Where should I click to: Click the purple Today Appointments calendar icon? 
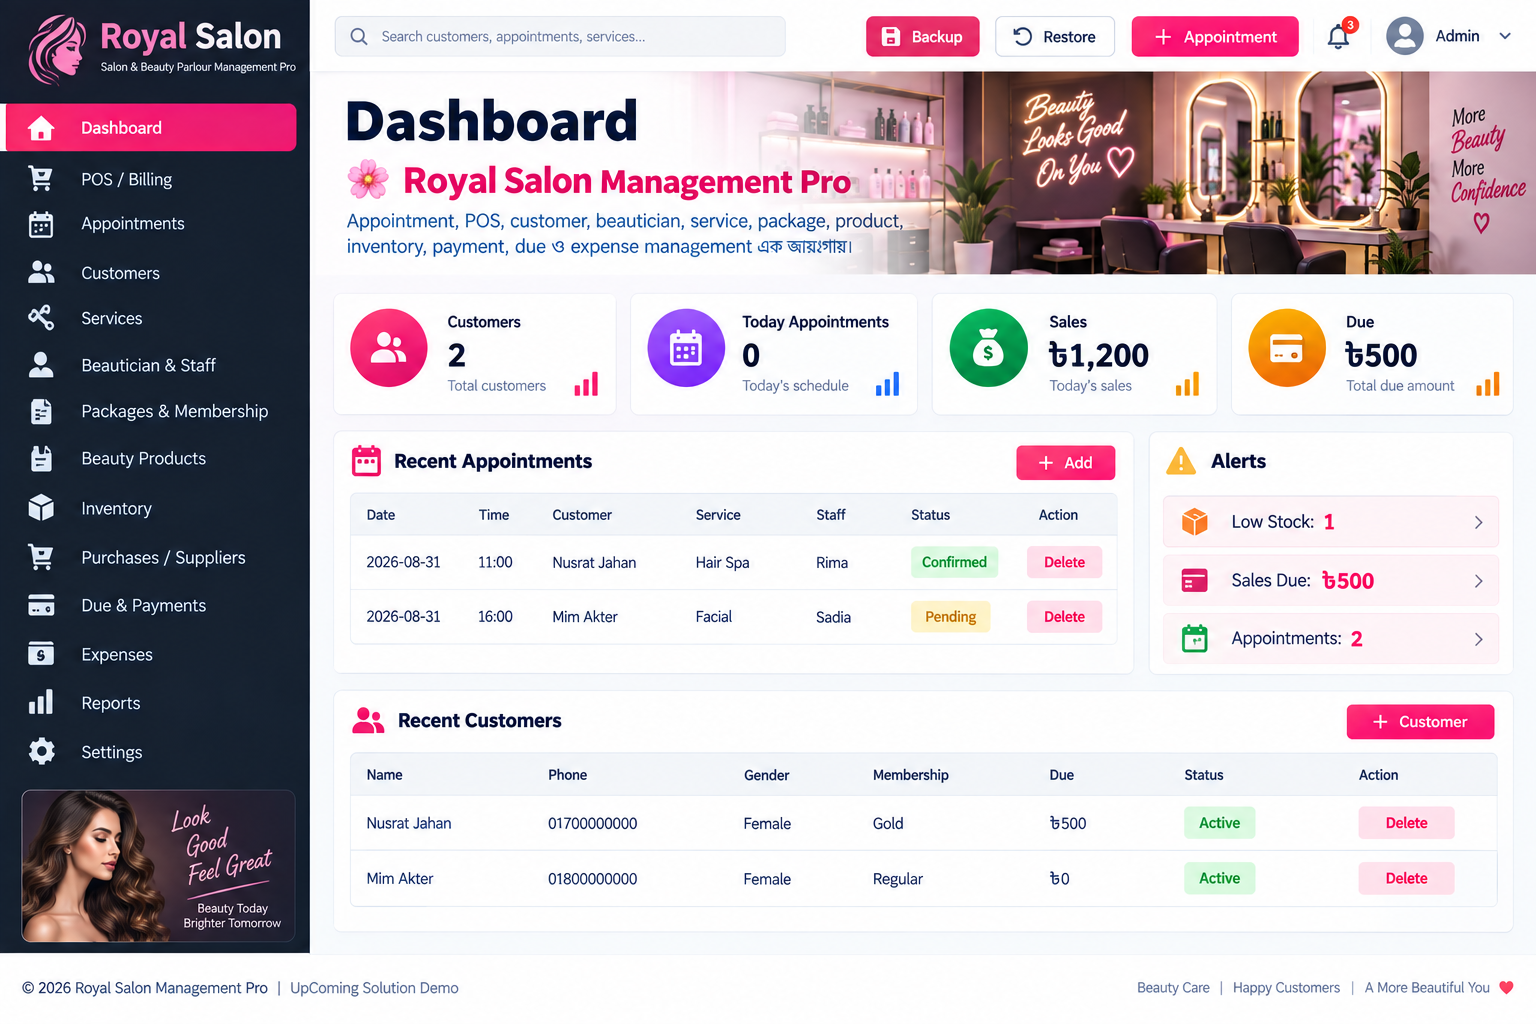click(686, 348)
